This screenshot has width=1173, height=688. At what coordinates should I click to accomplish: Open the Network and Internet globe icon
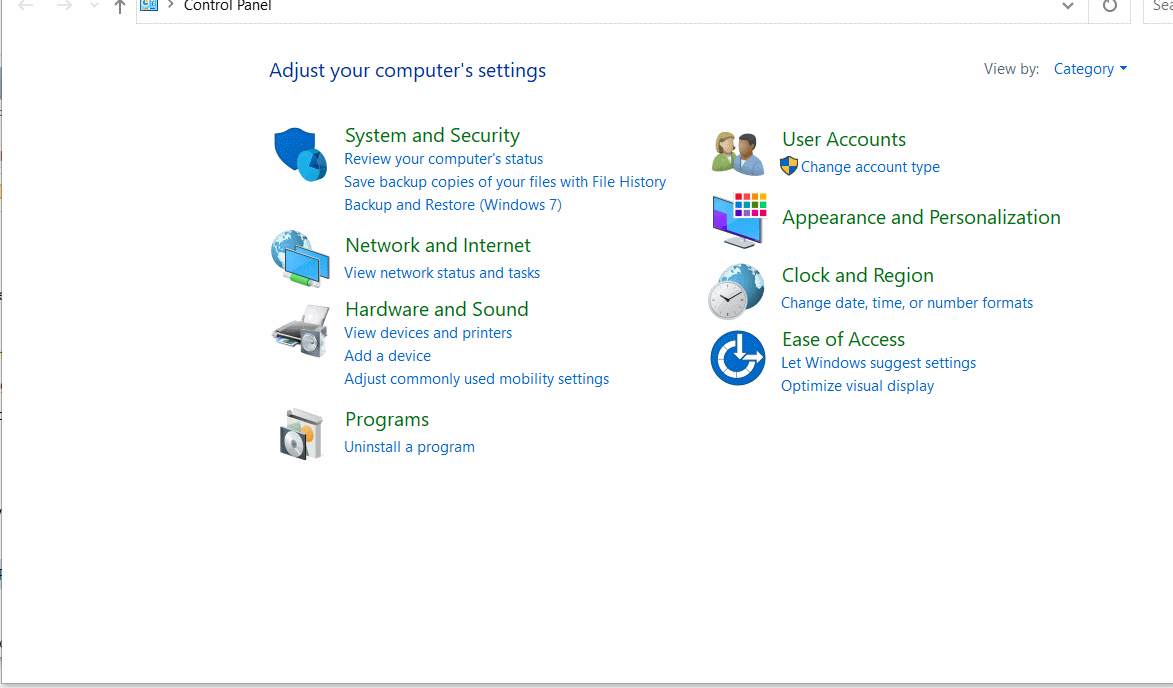[x=300, y=258]
